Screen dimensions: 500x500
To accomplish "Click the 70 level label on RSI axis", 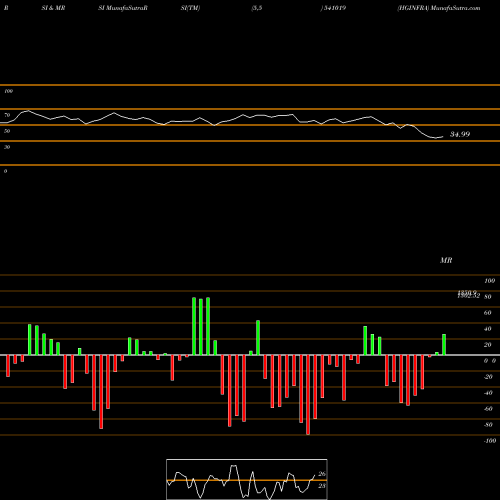I will (7, 115).
